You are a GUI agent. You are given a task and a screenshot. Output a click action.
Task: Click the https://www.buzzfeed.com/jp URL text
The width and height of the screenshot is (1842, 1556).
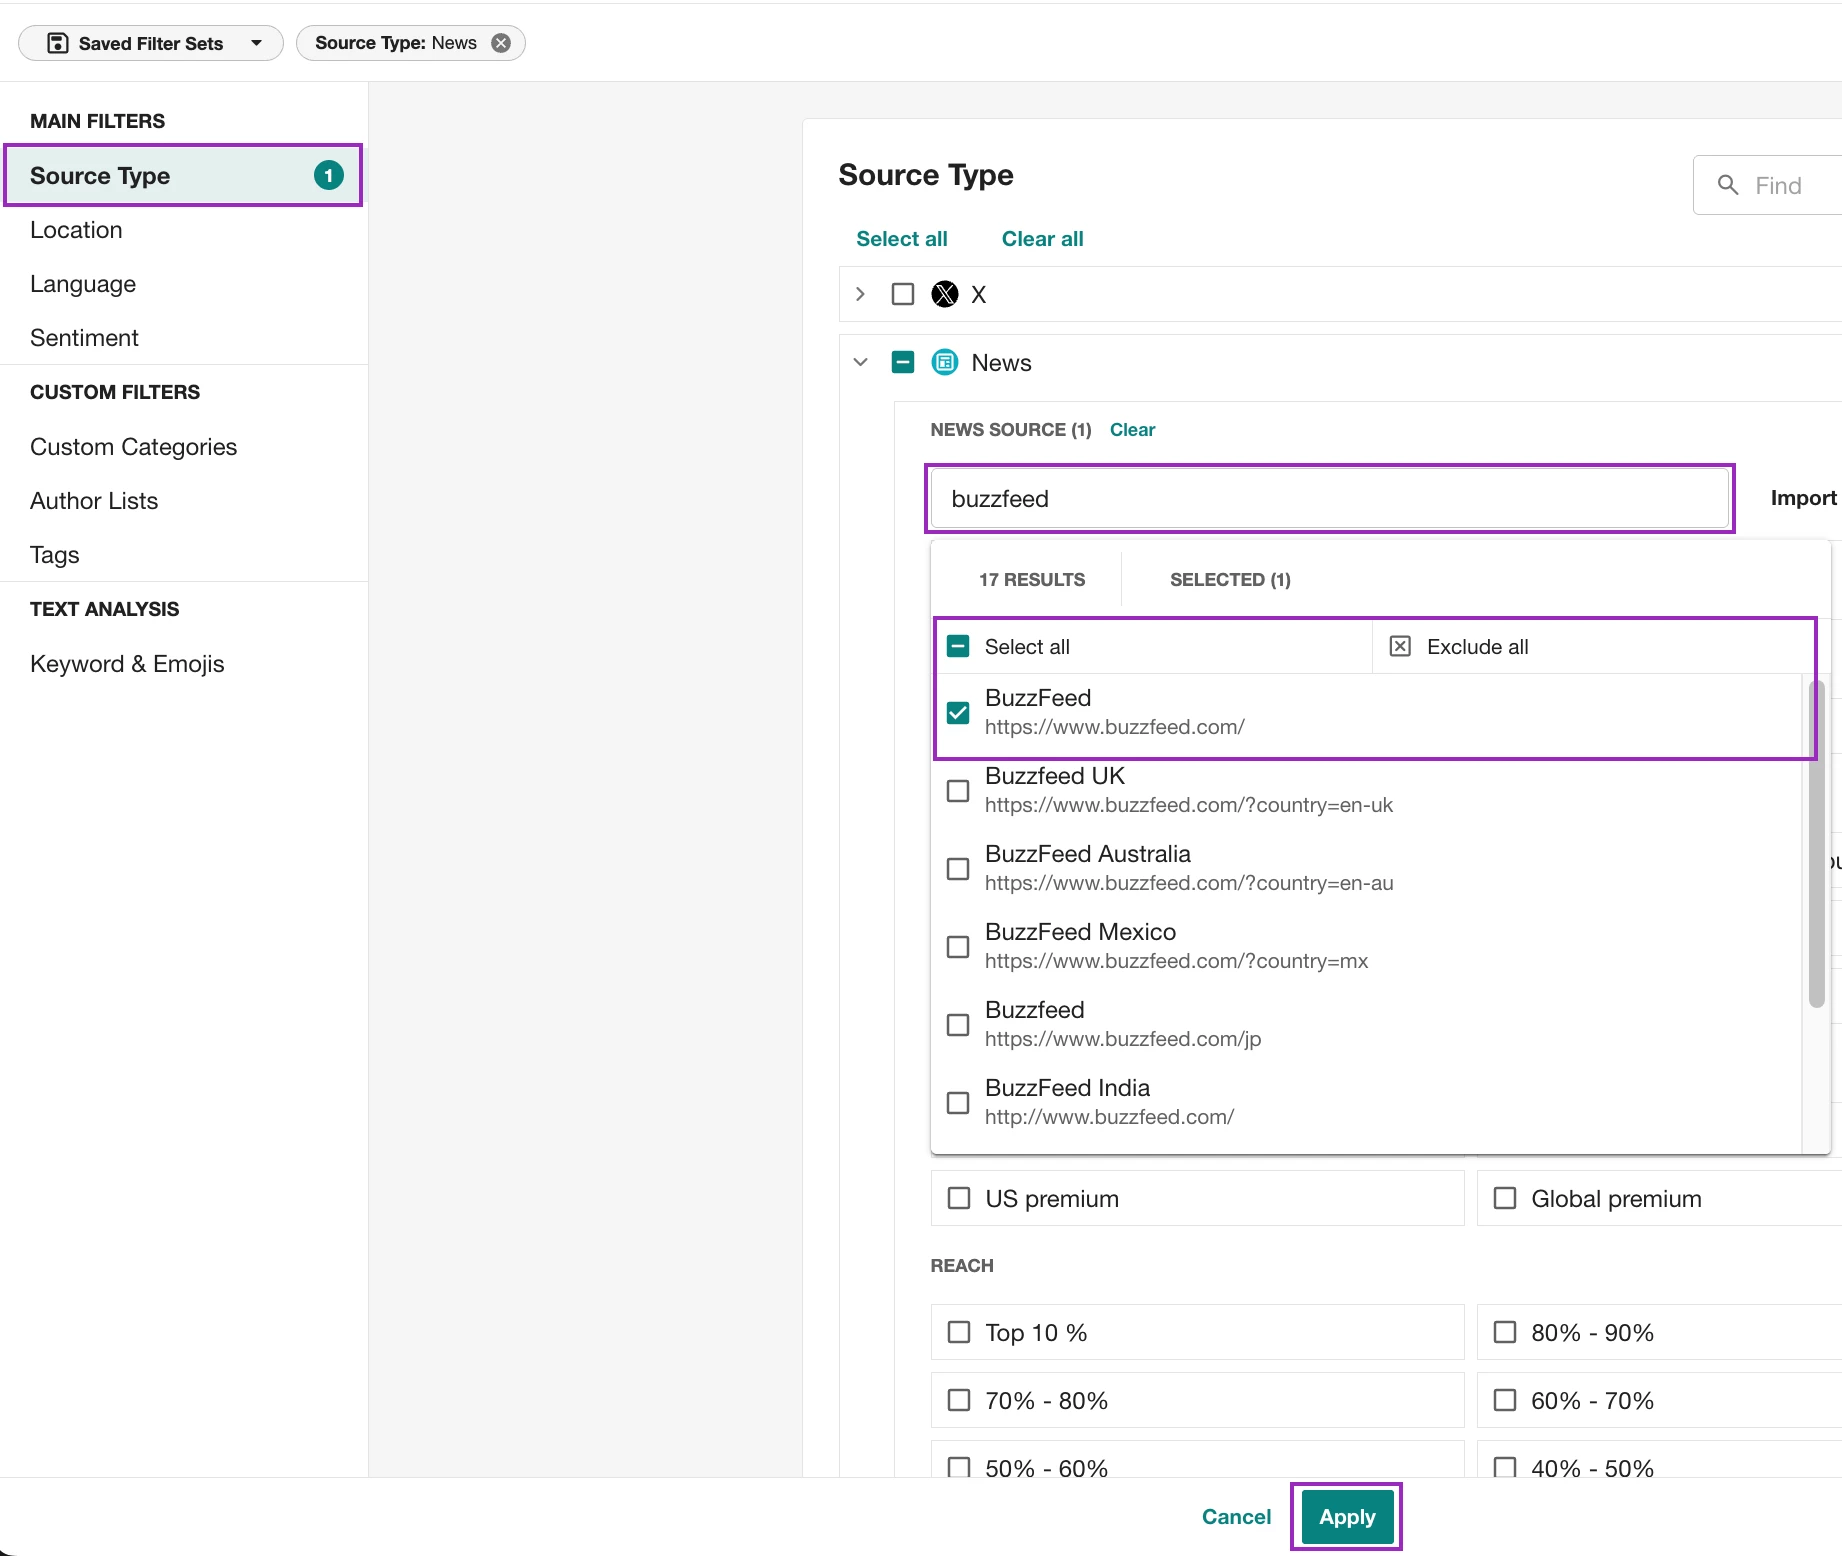coord(1122,1039)
